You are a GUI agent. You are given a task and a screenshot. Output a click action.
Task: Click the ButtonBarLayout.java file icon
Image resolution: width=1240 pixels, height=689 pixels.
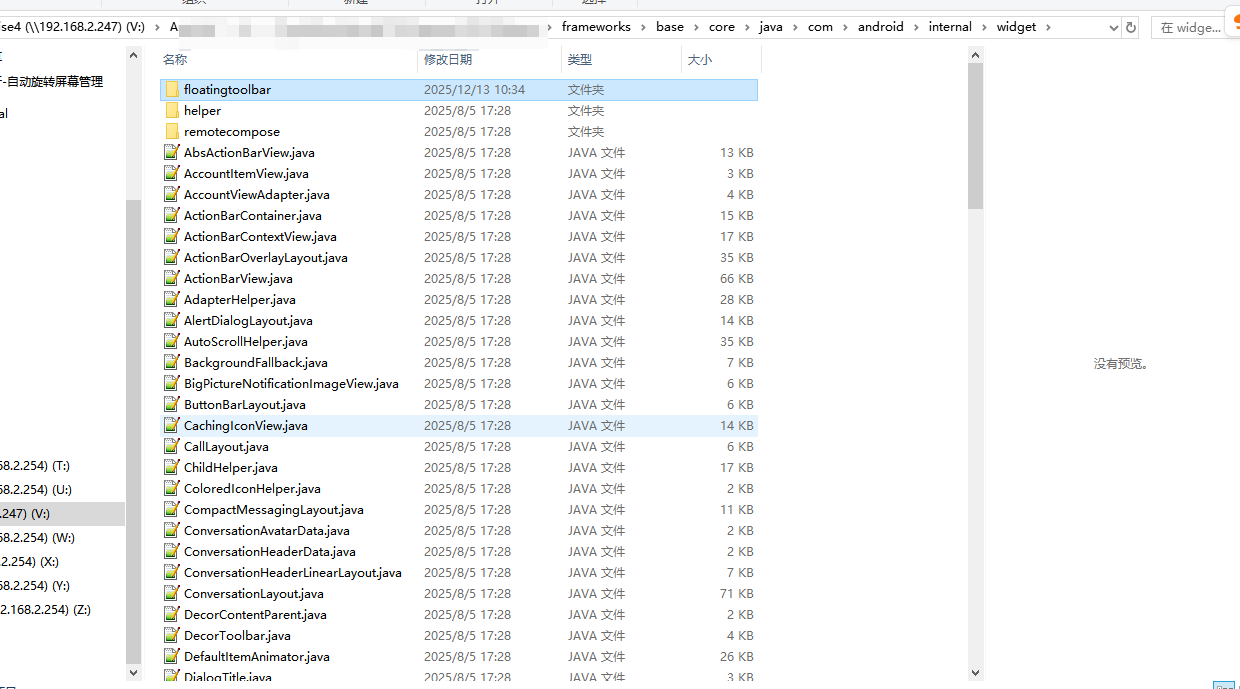(172, 405)
